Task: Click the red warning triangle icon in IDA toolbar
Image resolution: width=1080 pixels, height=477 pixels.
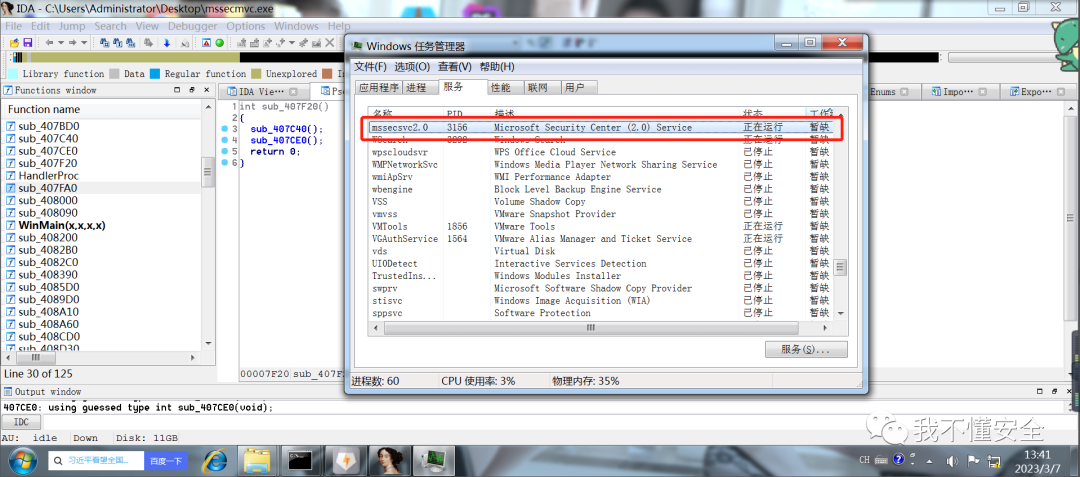Action: (x=207, y=43)
